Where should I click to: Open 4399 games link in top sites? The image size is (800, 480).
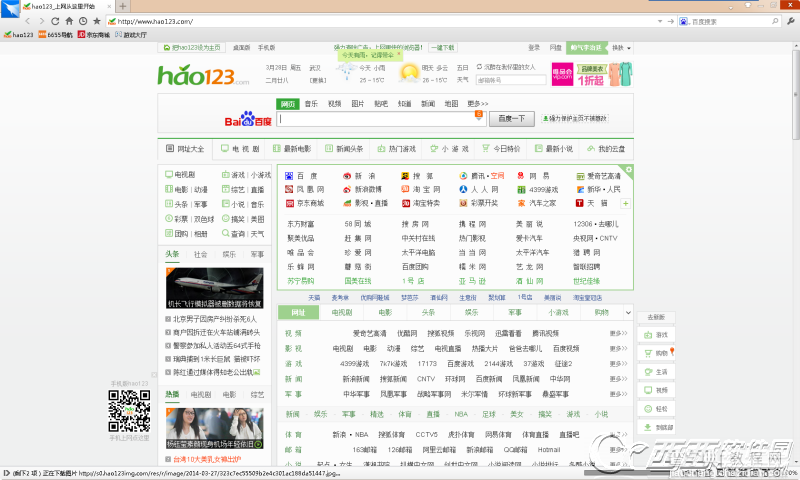(x=538, y=190)
